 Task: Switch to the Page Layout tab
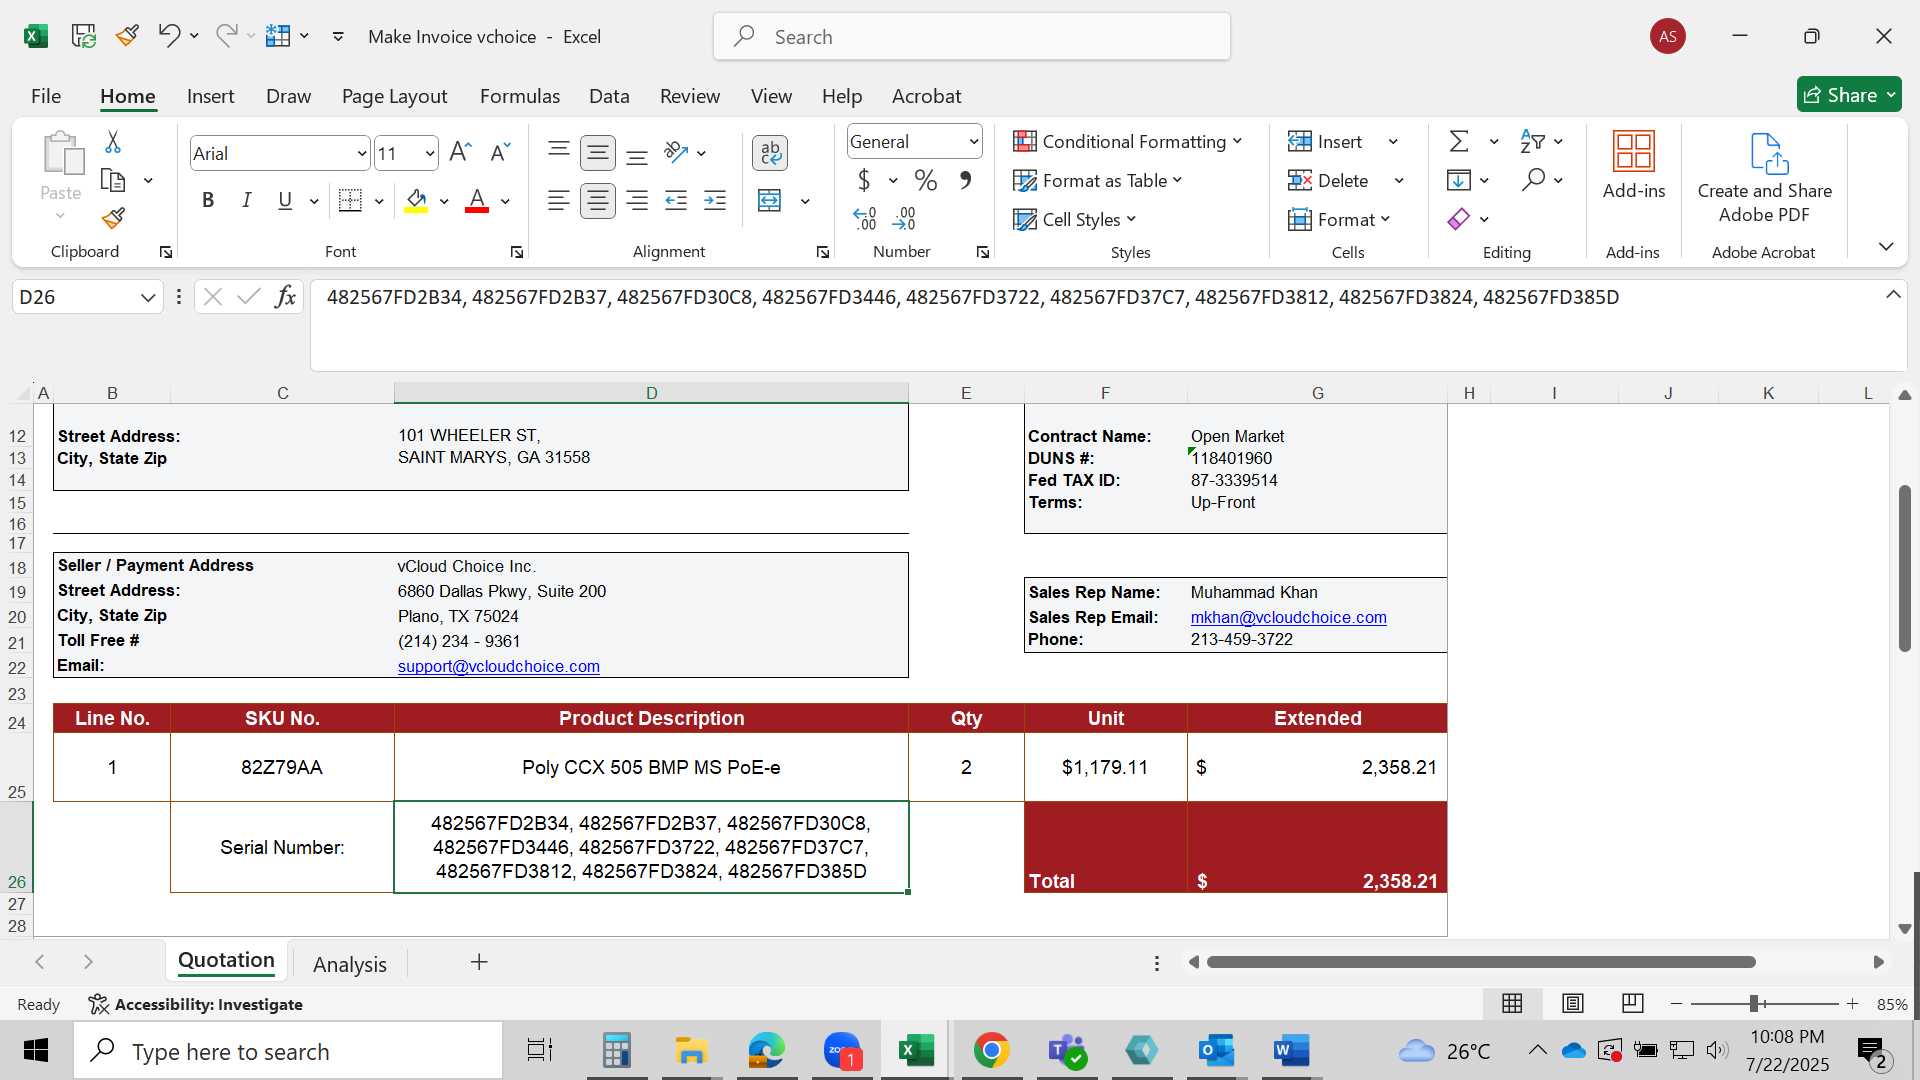coord(394,96)
